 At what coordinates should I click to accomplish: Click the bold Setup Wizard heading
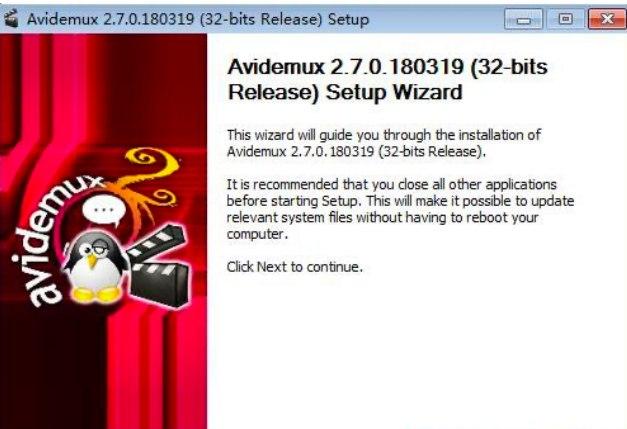click(x=387, y=79)
